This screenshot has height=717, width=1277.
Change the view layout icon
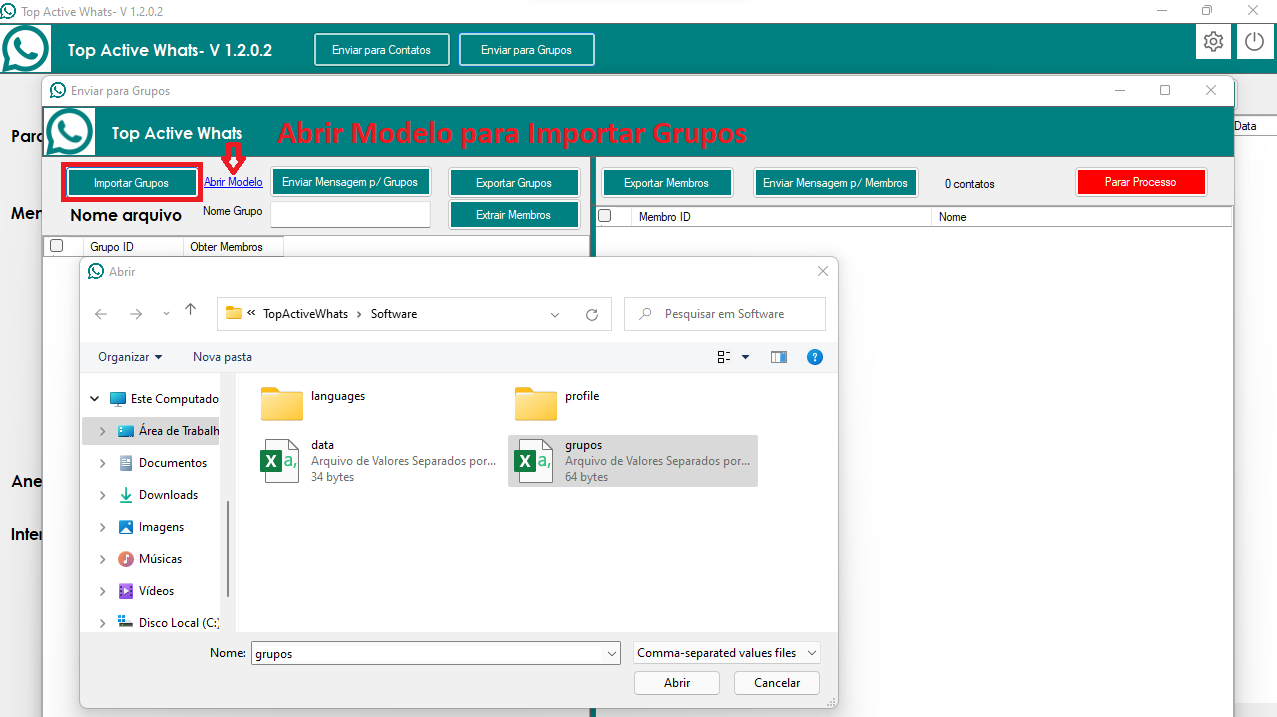click(x=724, y=357)
